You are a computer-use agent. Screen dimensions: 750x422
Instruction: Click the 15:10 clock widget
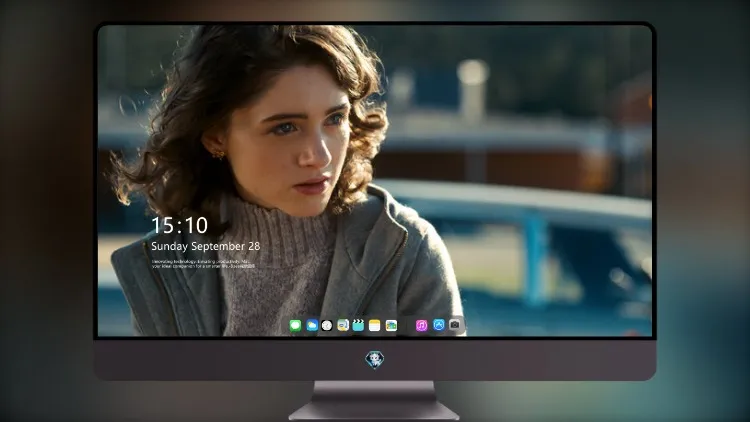click(180, 225)
